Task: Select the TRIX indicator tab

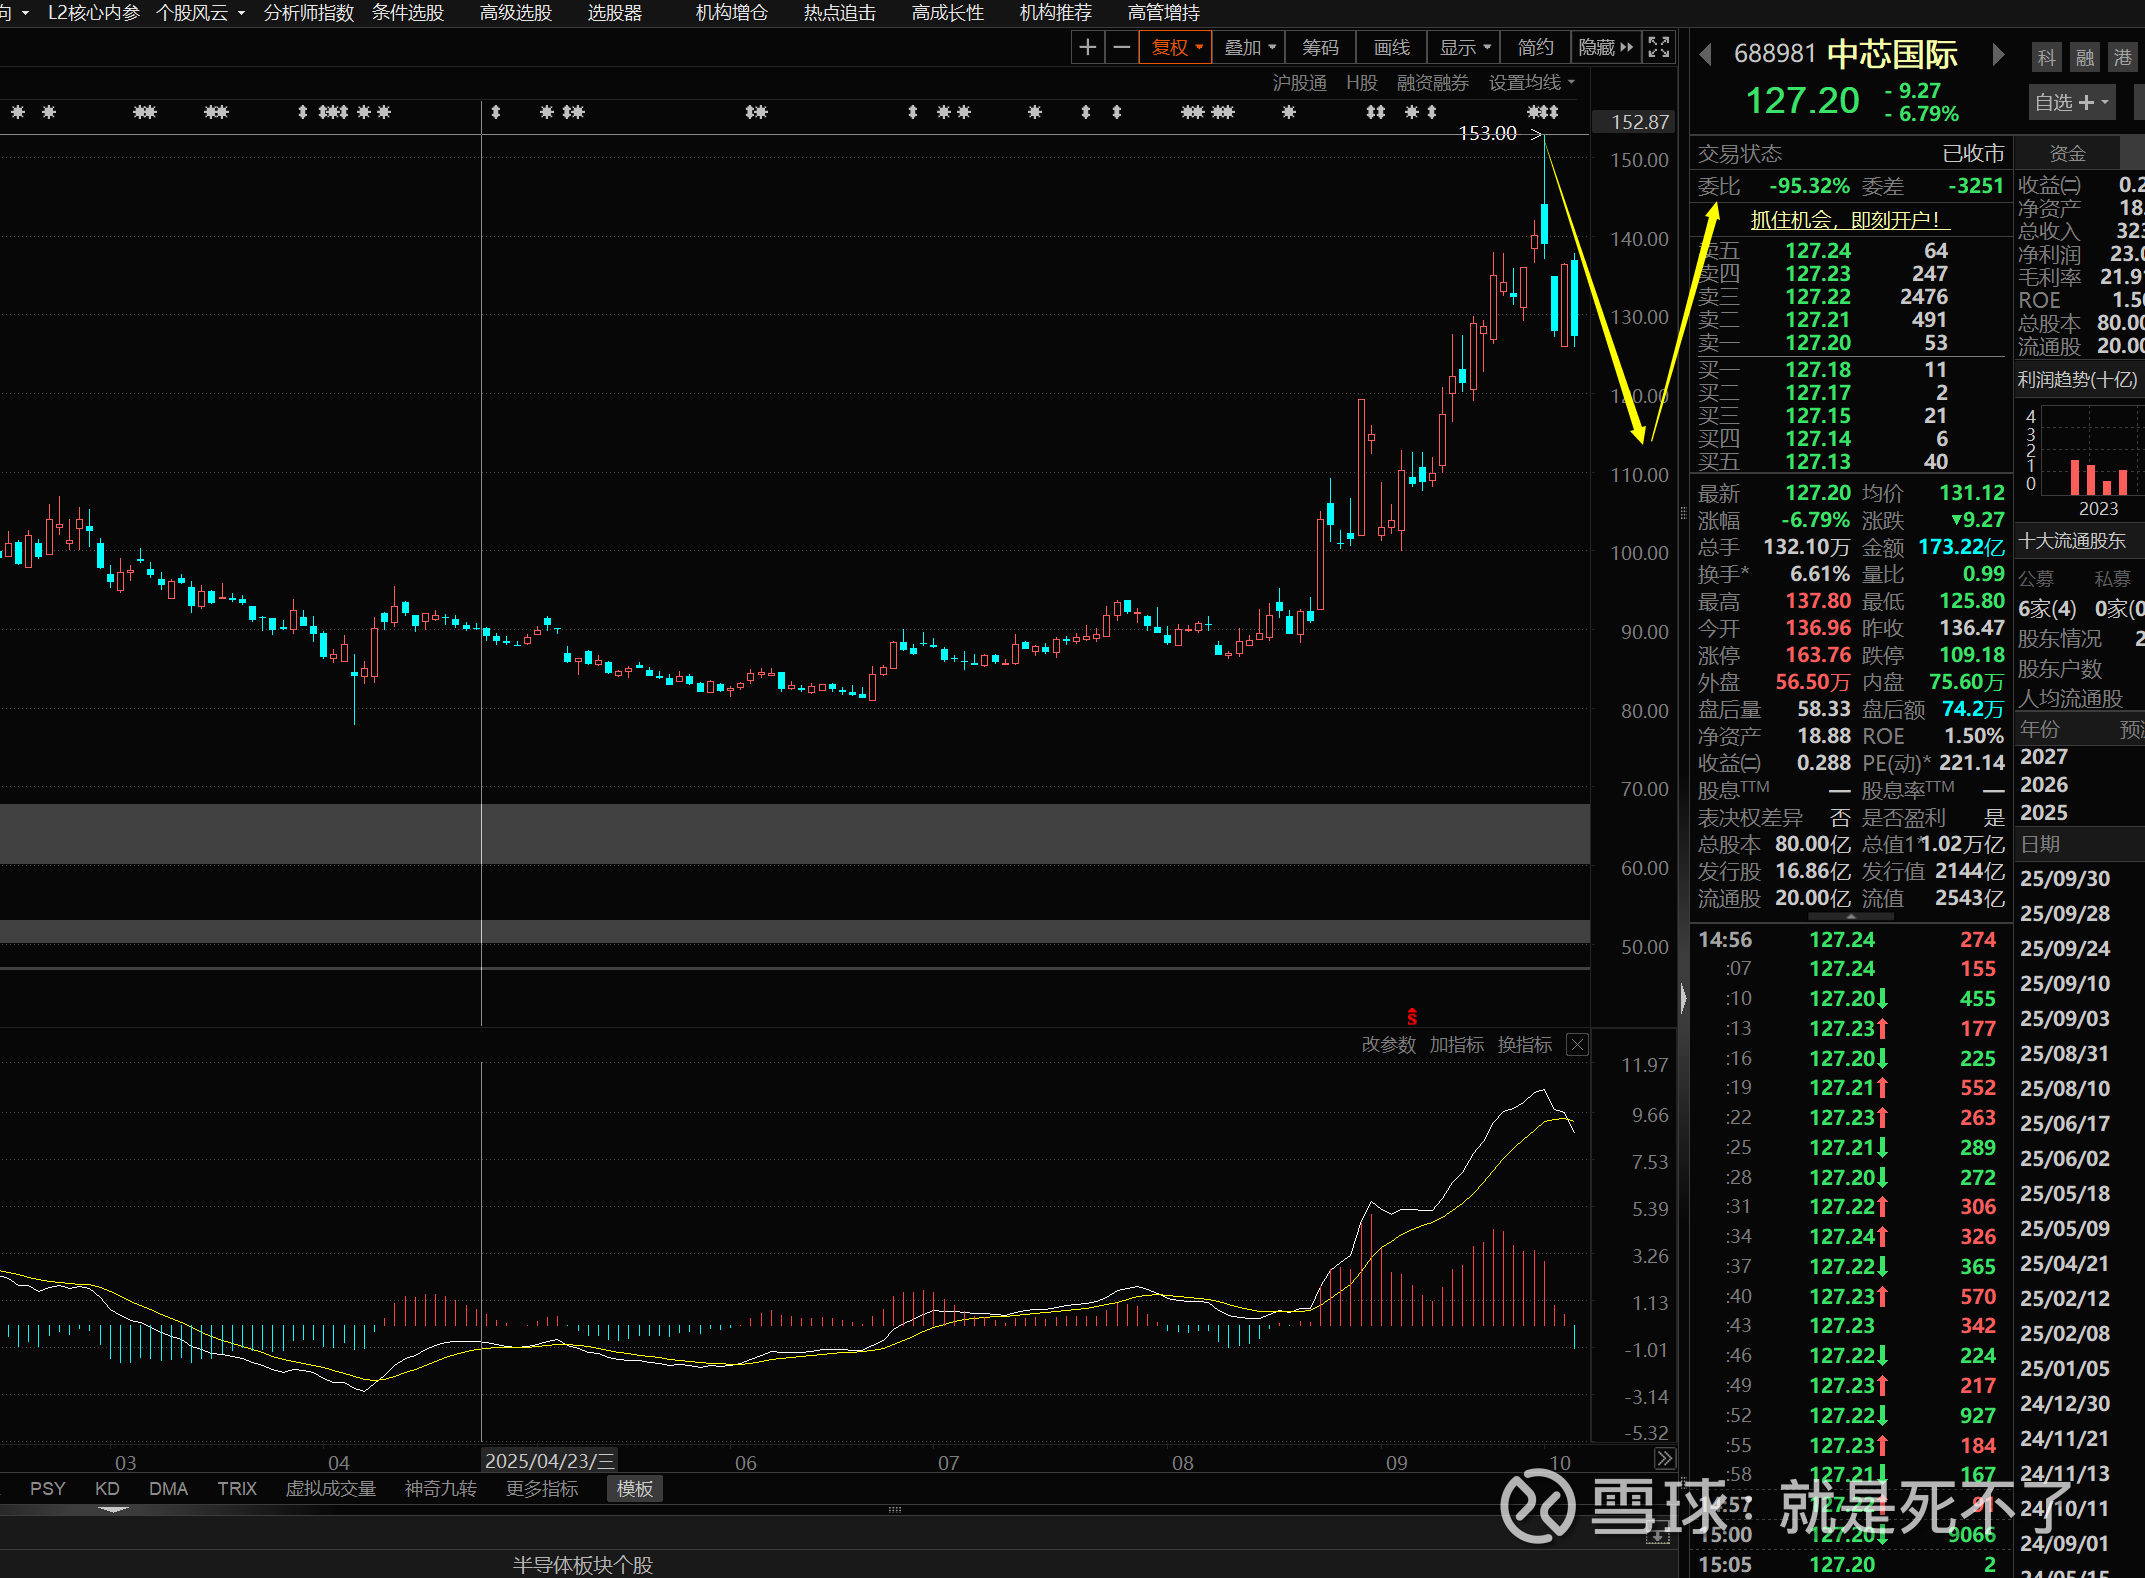Action: 237,1489
